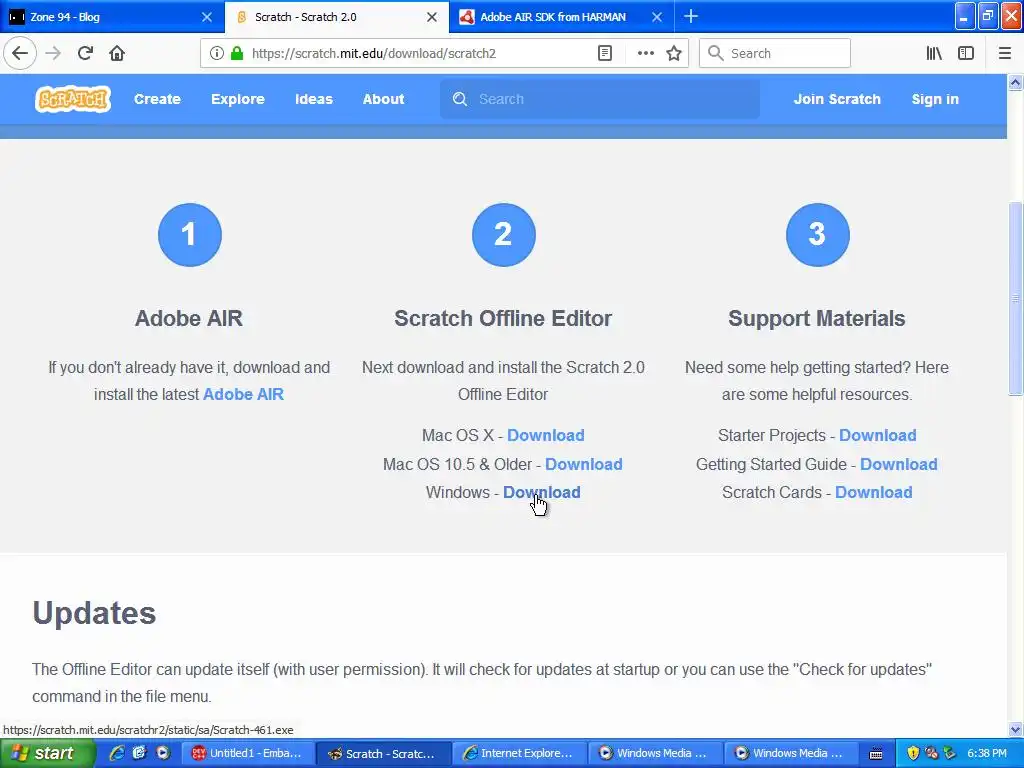Viewport: 1024px width, 768px height.
Task: Switch to Internet Explore... taskbar window
Action: 519,754
